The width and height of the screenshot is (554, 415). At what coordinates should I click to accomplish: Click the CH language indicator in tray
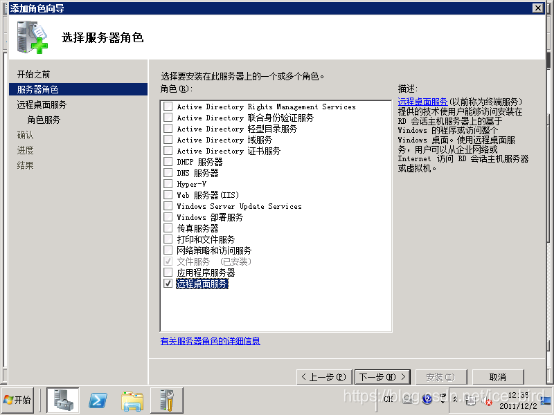click(x=388, y=399)
